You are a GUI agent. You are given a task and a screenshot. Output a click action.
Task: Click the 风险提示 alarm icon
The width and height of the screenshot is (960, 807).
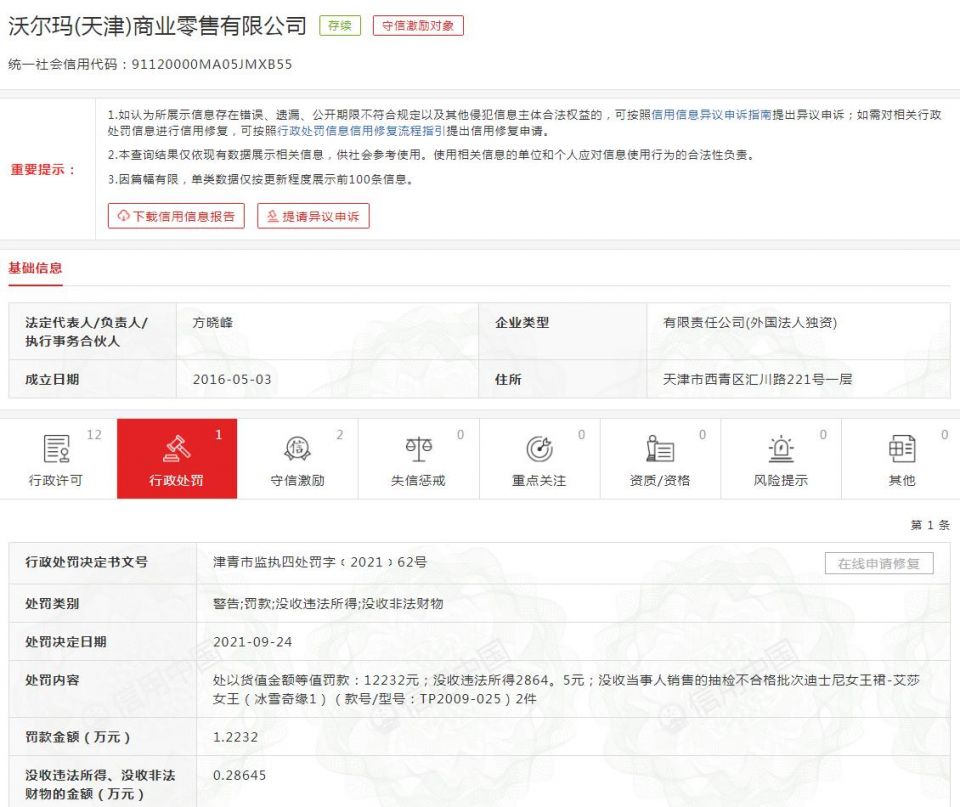781,449
